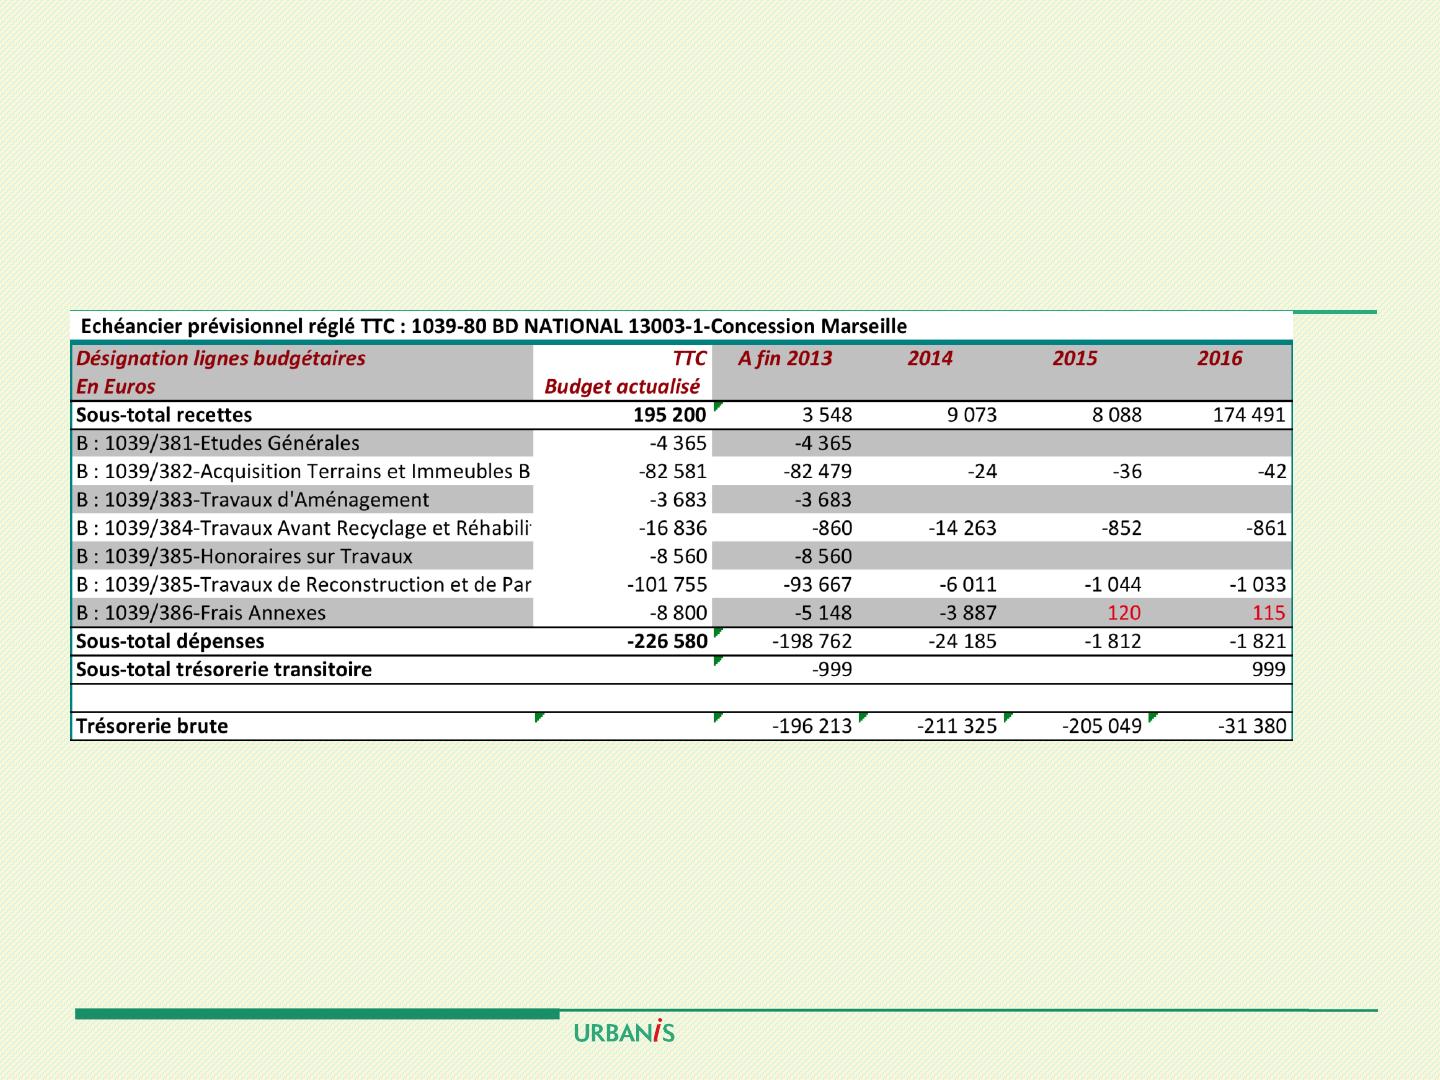Select the 'Honoraires sur Travaux' row label
The image size is (1440, 1080).
tap(244, 556)
